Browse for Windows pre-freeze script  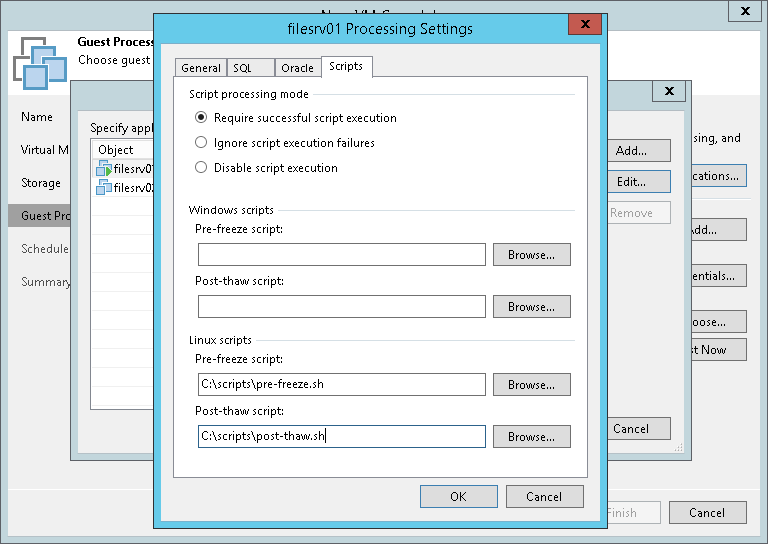click(531, 255)
